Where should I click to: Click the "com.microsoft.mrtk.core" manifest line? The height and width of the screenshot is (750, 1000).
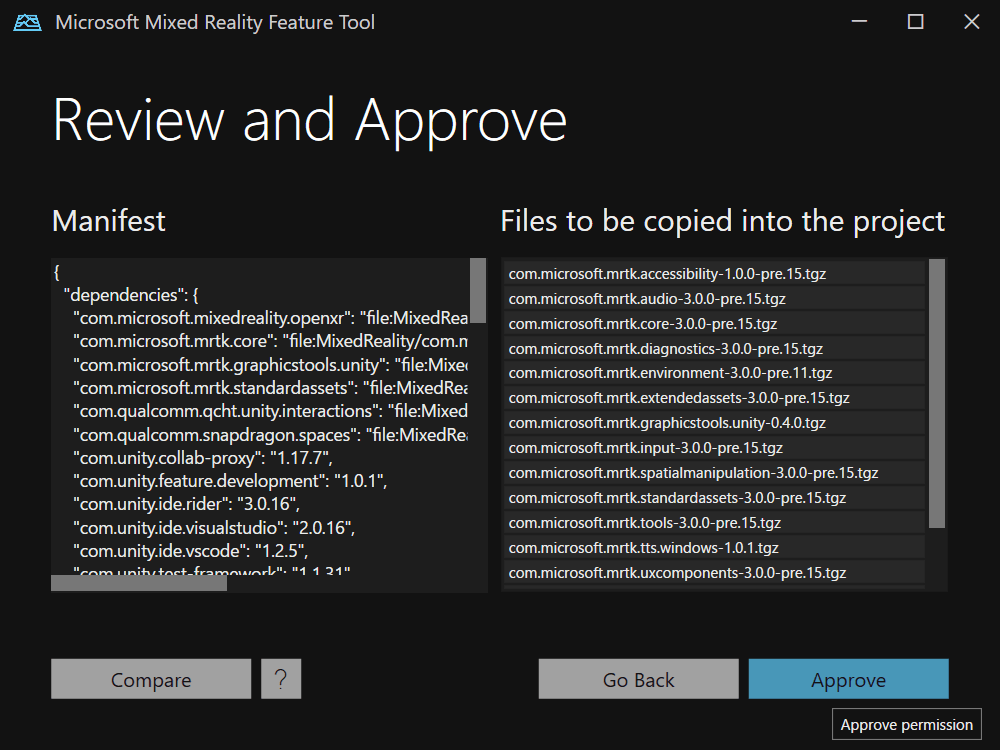click(270, 341)
